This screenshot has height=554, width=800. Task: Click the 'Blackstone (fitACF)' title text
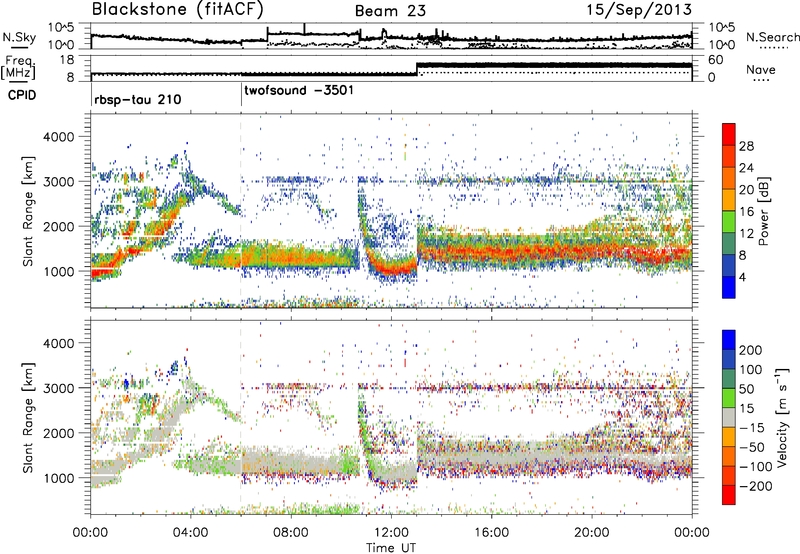point(177,9)
